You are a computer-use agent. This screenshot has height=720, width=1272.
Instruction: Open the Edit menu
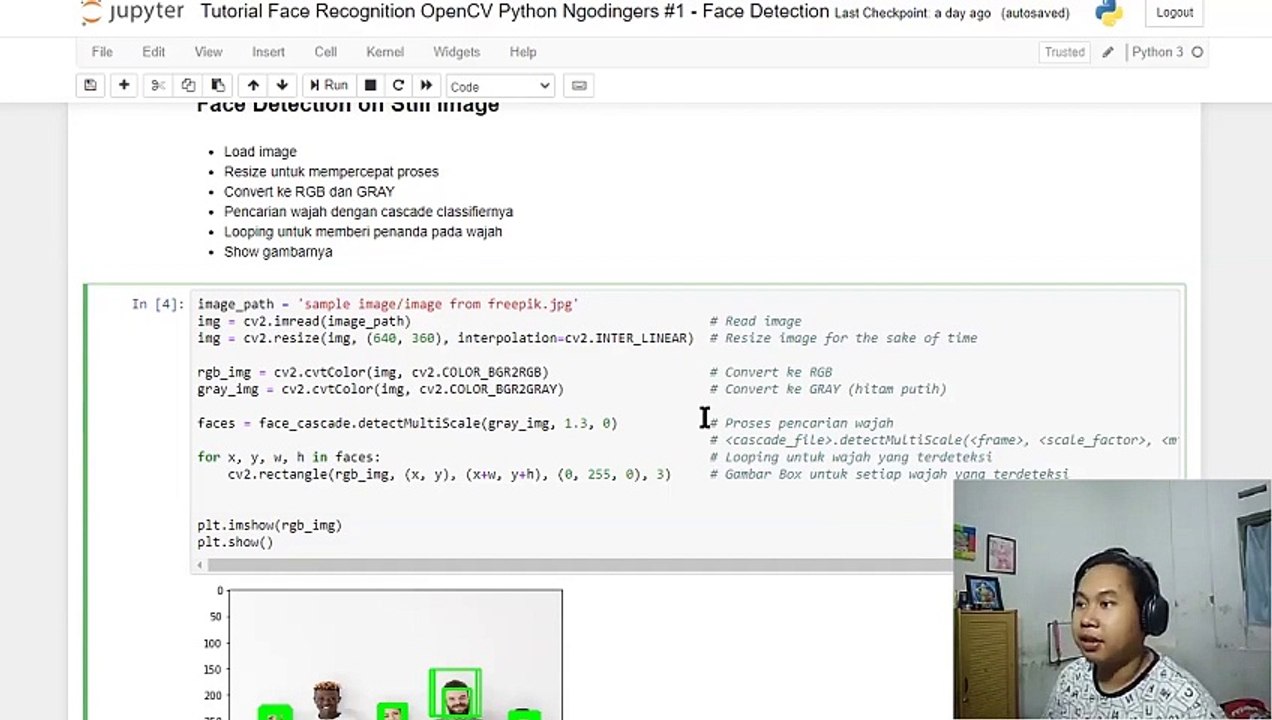(153, 52)
